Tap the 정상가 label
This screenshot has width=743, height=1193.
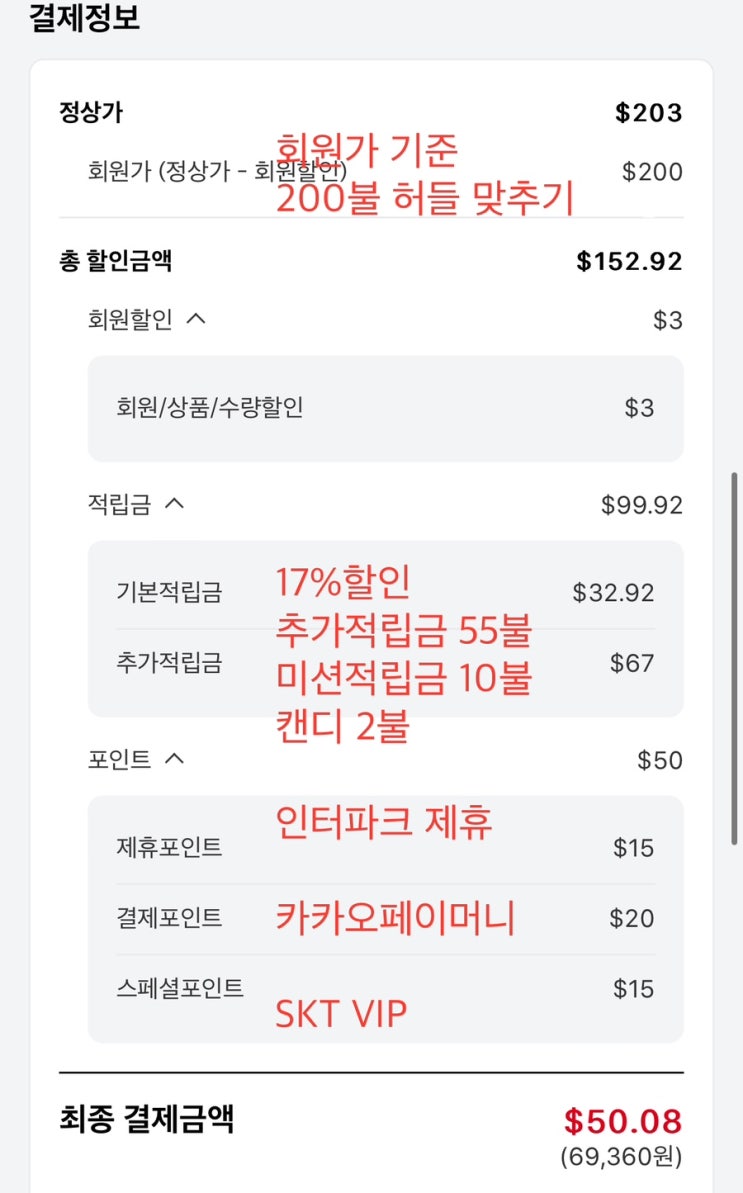coord(91,112)
